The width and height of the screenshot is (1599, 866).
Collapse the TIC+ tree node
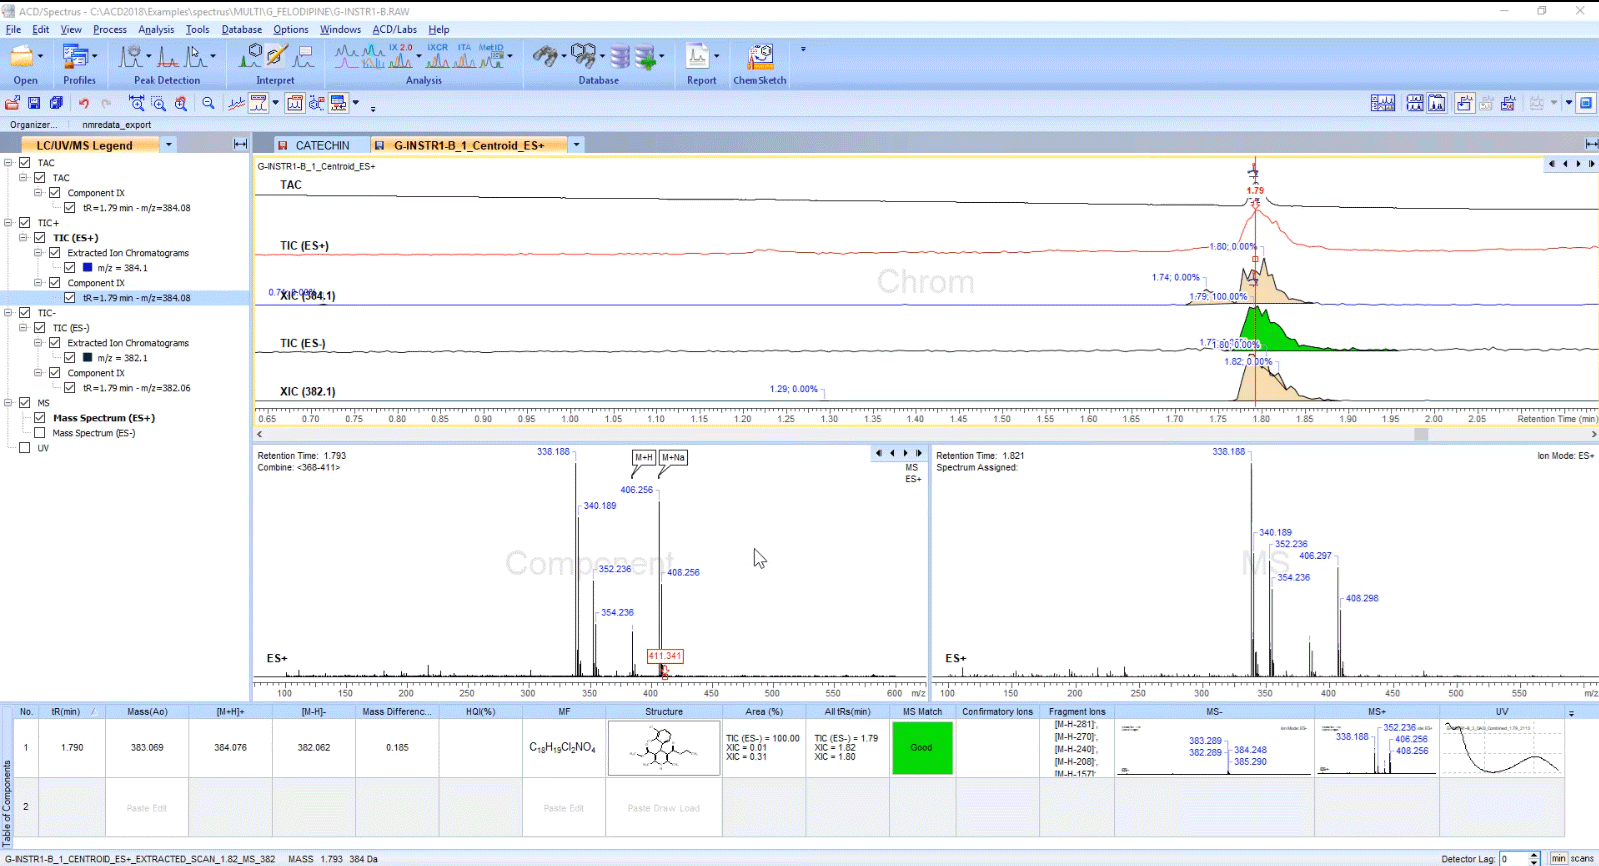point(9,223)
